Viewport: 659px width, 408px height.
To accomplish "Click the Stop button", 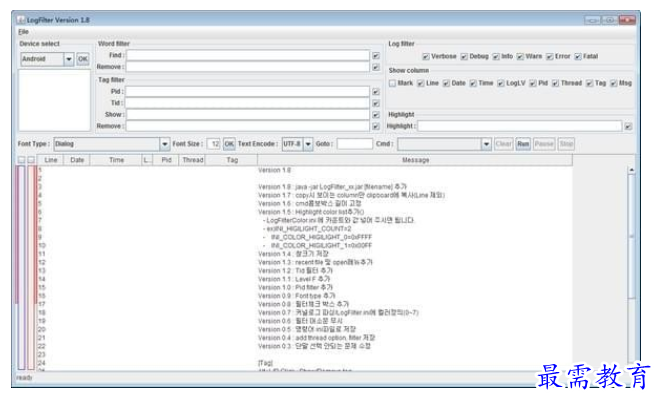I will (566, 144).
